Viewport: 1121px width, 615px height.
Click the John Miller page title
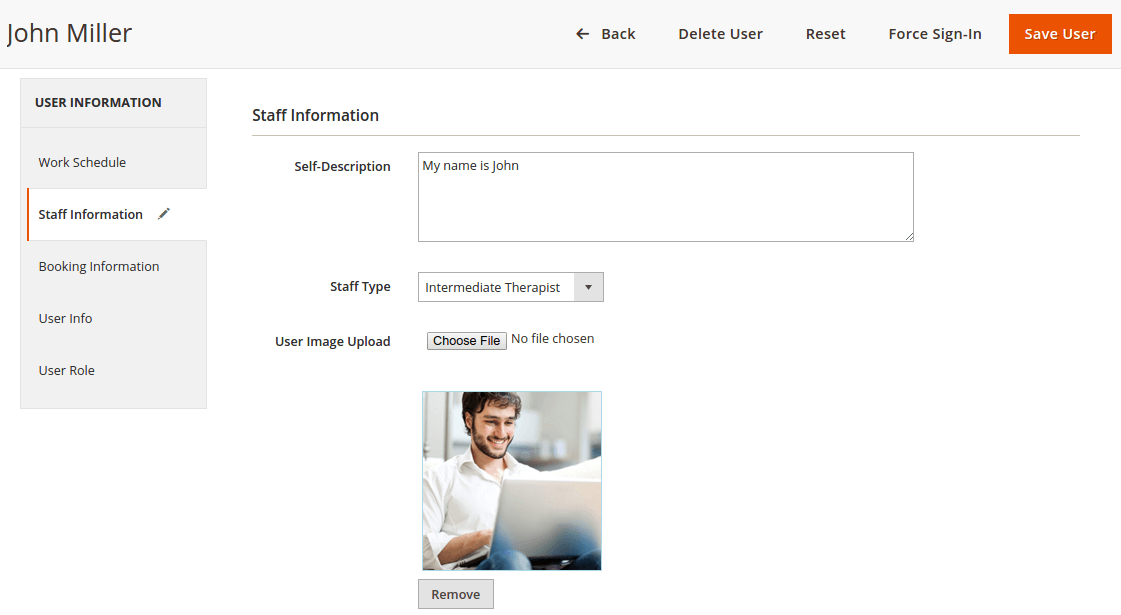[69, 34]
